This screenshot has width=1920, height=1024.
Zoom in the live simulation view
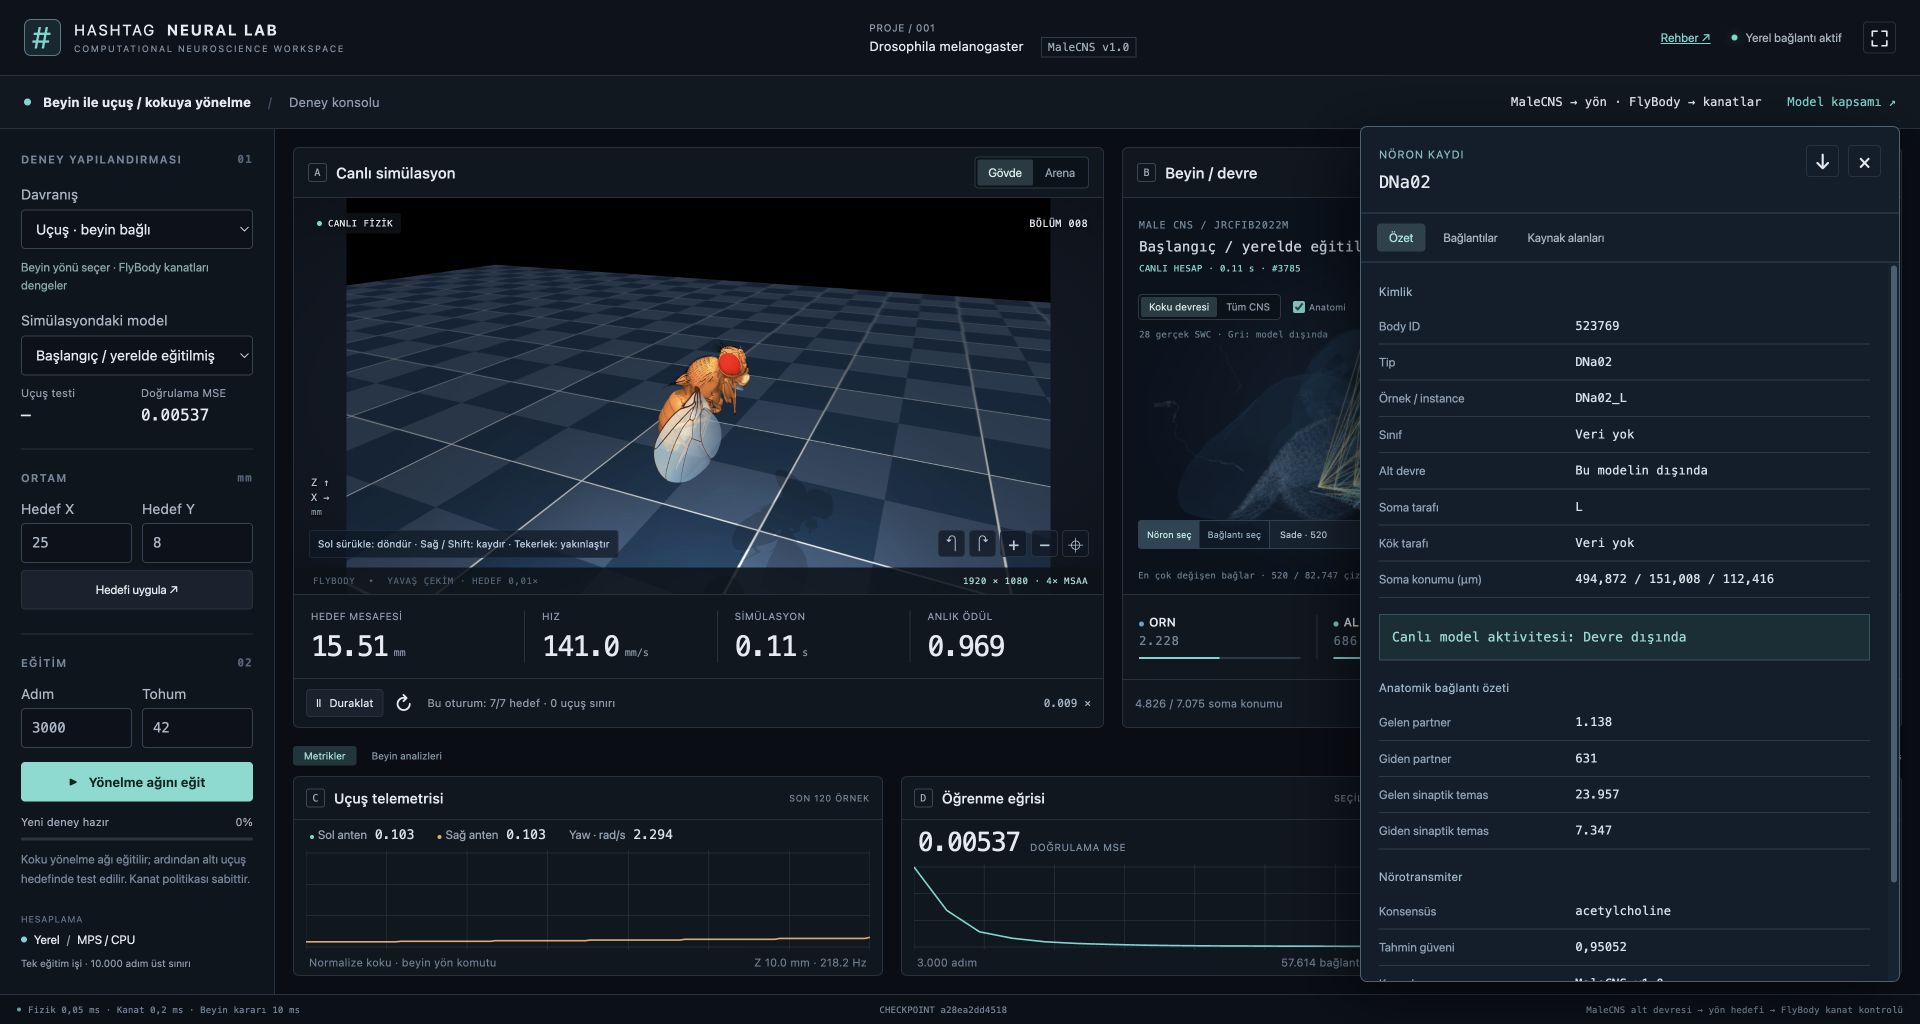(x=1013, y=544)
